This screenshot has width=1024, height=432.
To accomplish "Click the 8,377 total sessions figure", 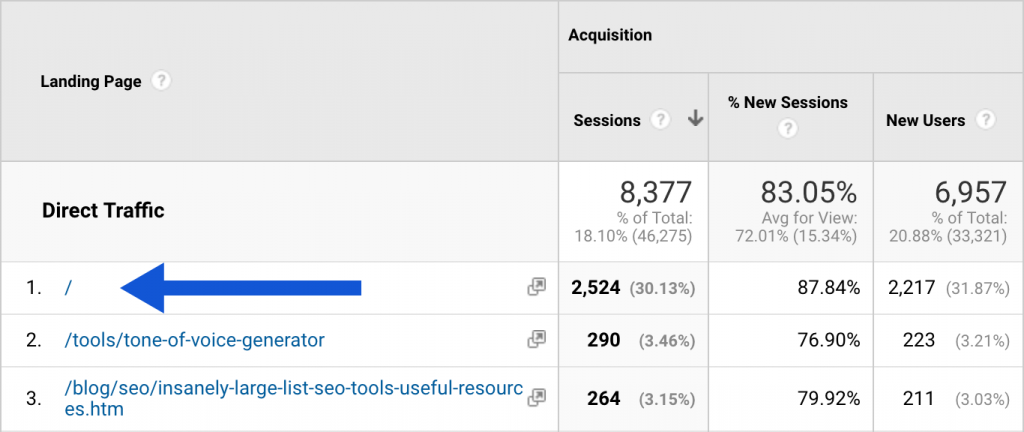I will [x=656, y=192].
